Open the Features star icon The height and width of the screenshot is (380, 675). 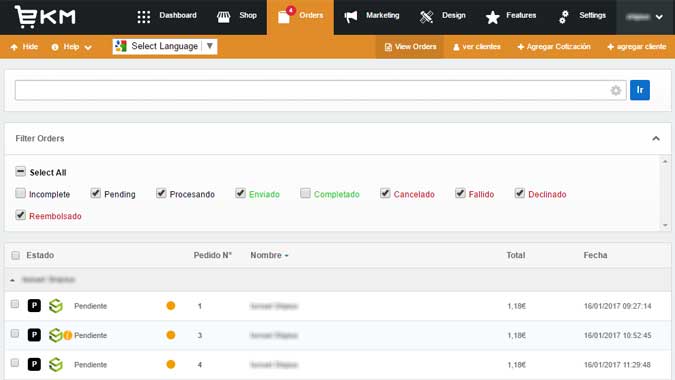coord(492,17)
